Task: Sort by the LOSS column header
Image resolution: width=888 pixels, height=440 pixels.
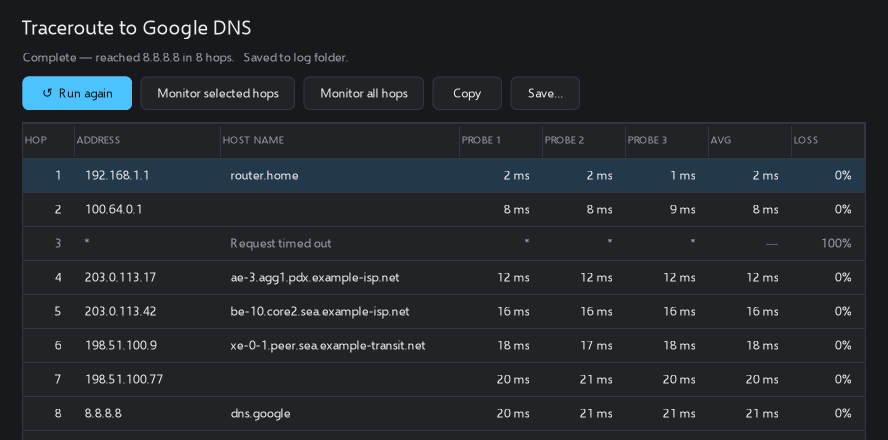Action: [x=828, y=140]
